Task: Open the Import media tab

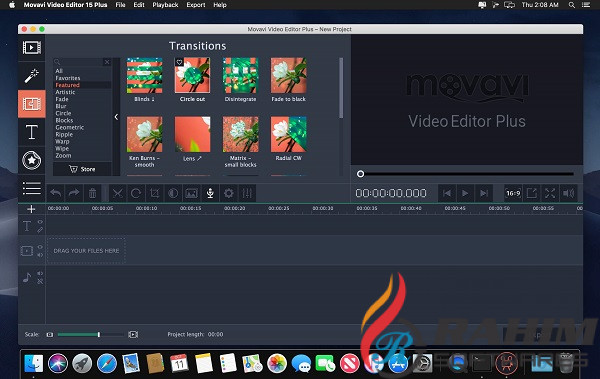Action: click(31, 48)
